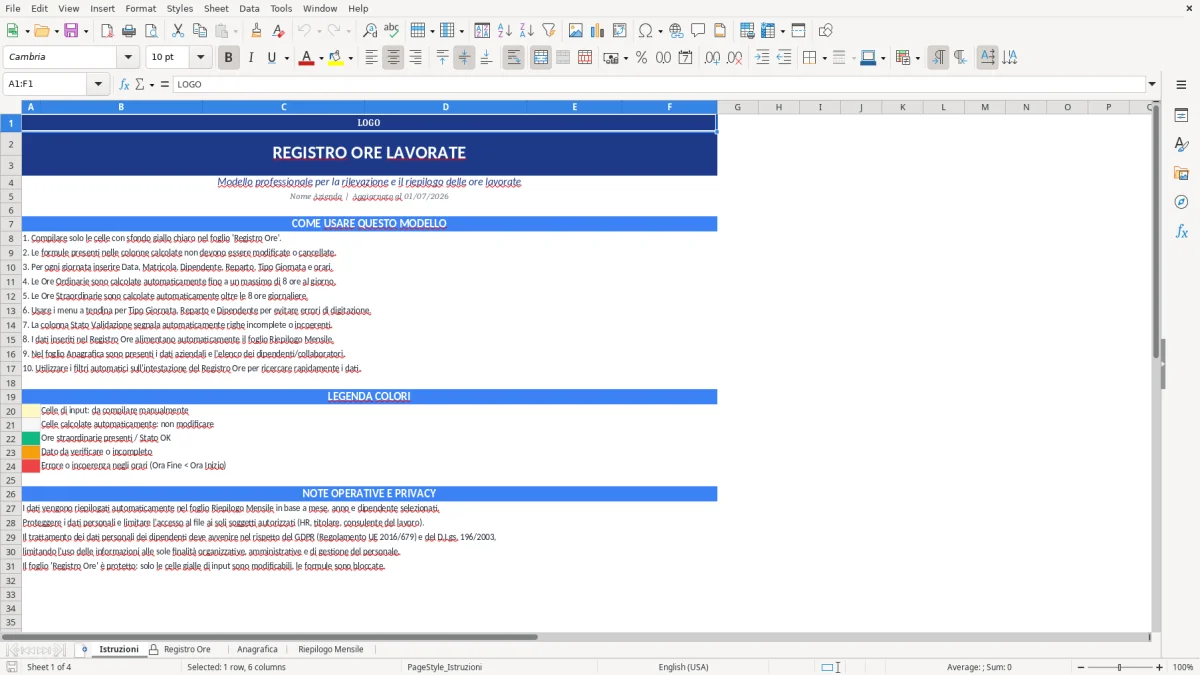Toggle Wrap Text
The width and height of the screenshot is (1200, 675).
tap(514, 58)
